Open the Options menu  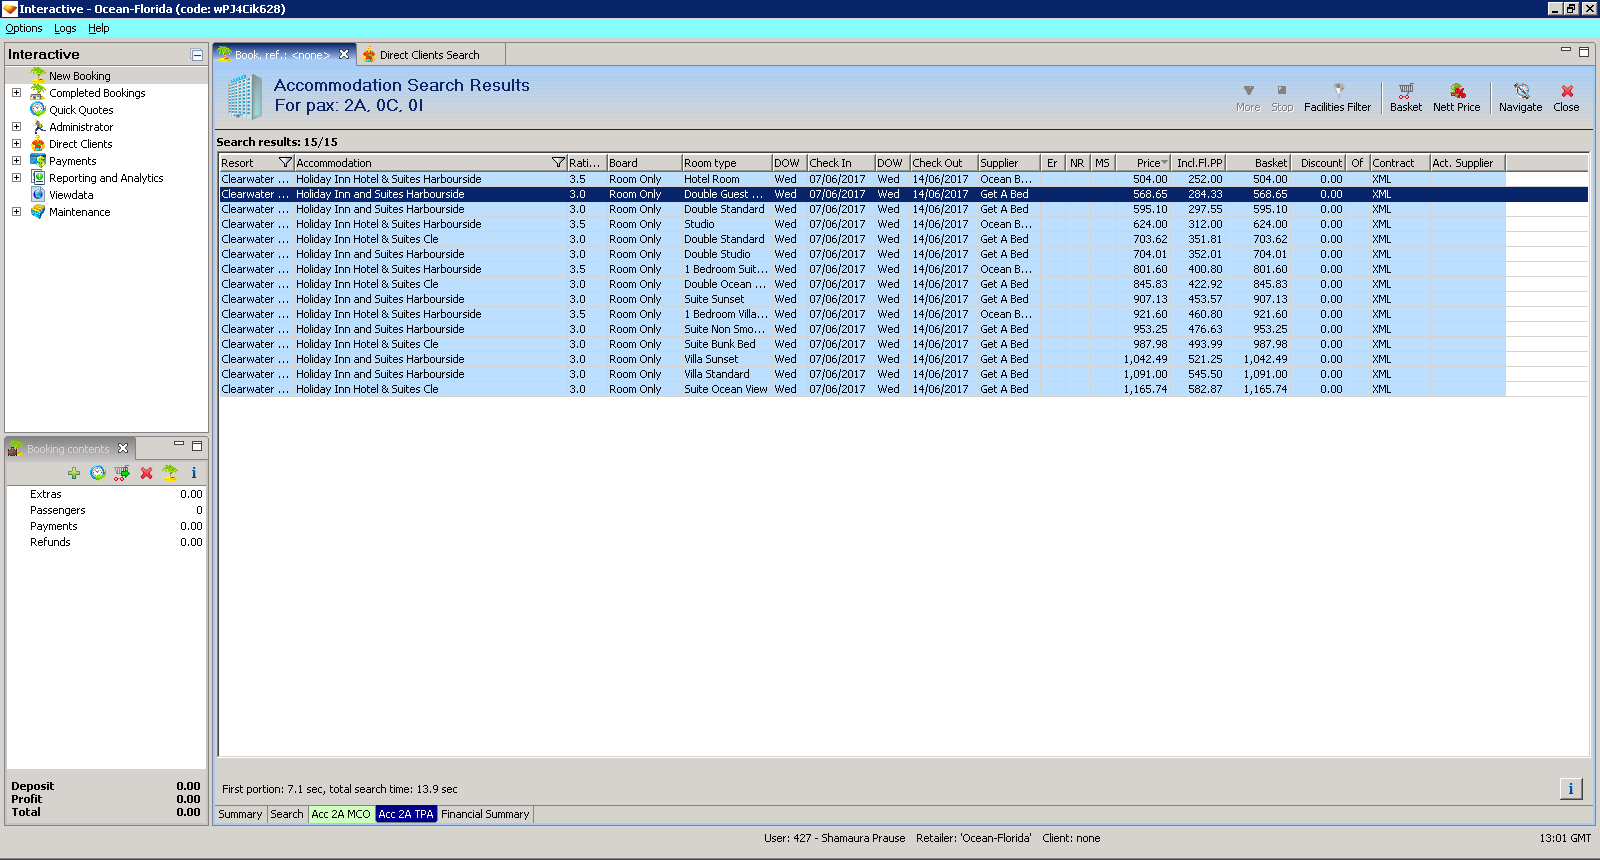pos(24,28)
